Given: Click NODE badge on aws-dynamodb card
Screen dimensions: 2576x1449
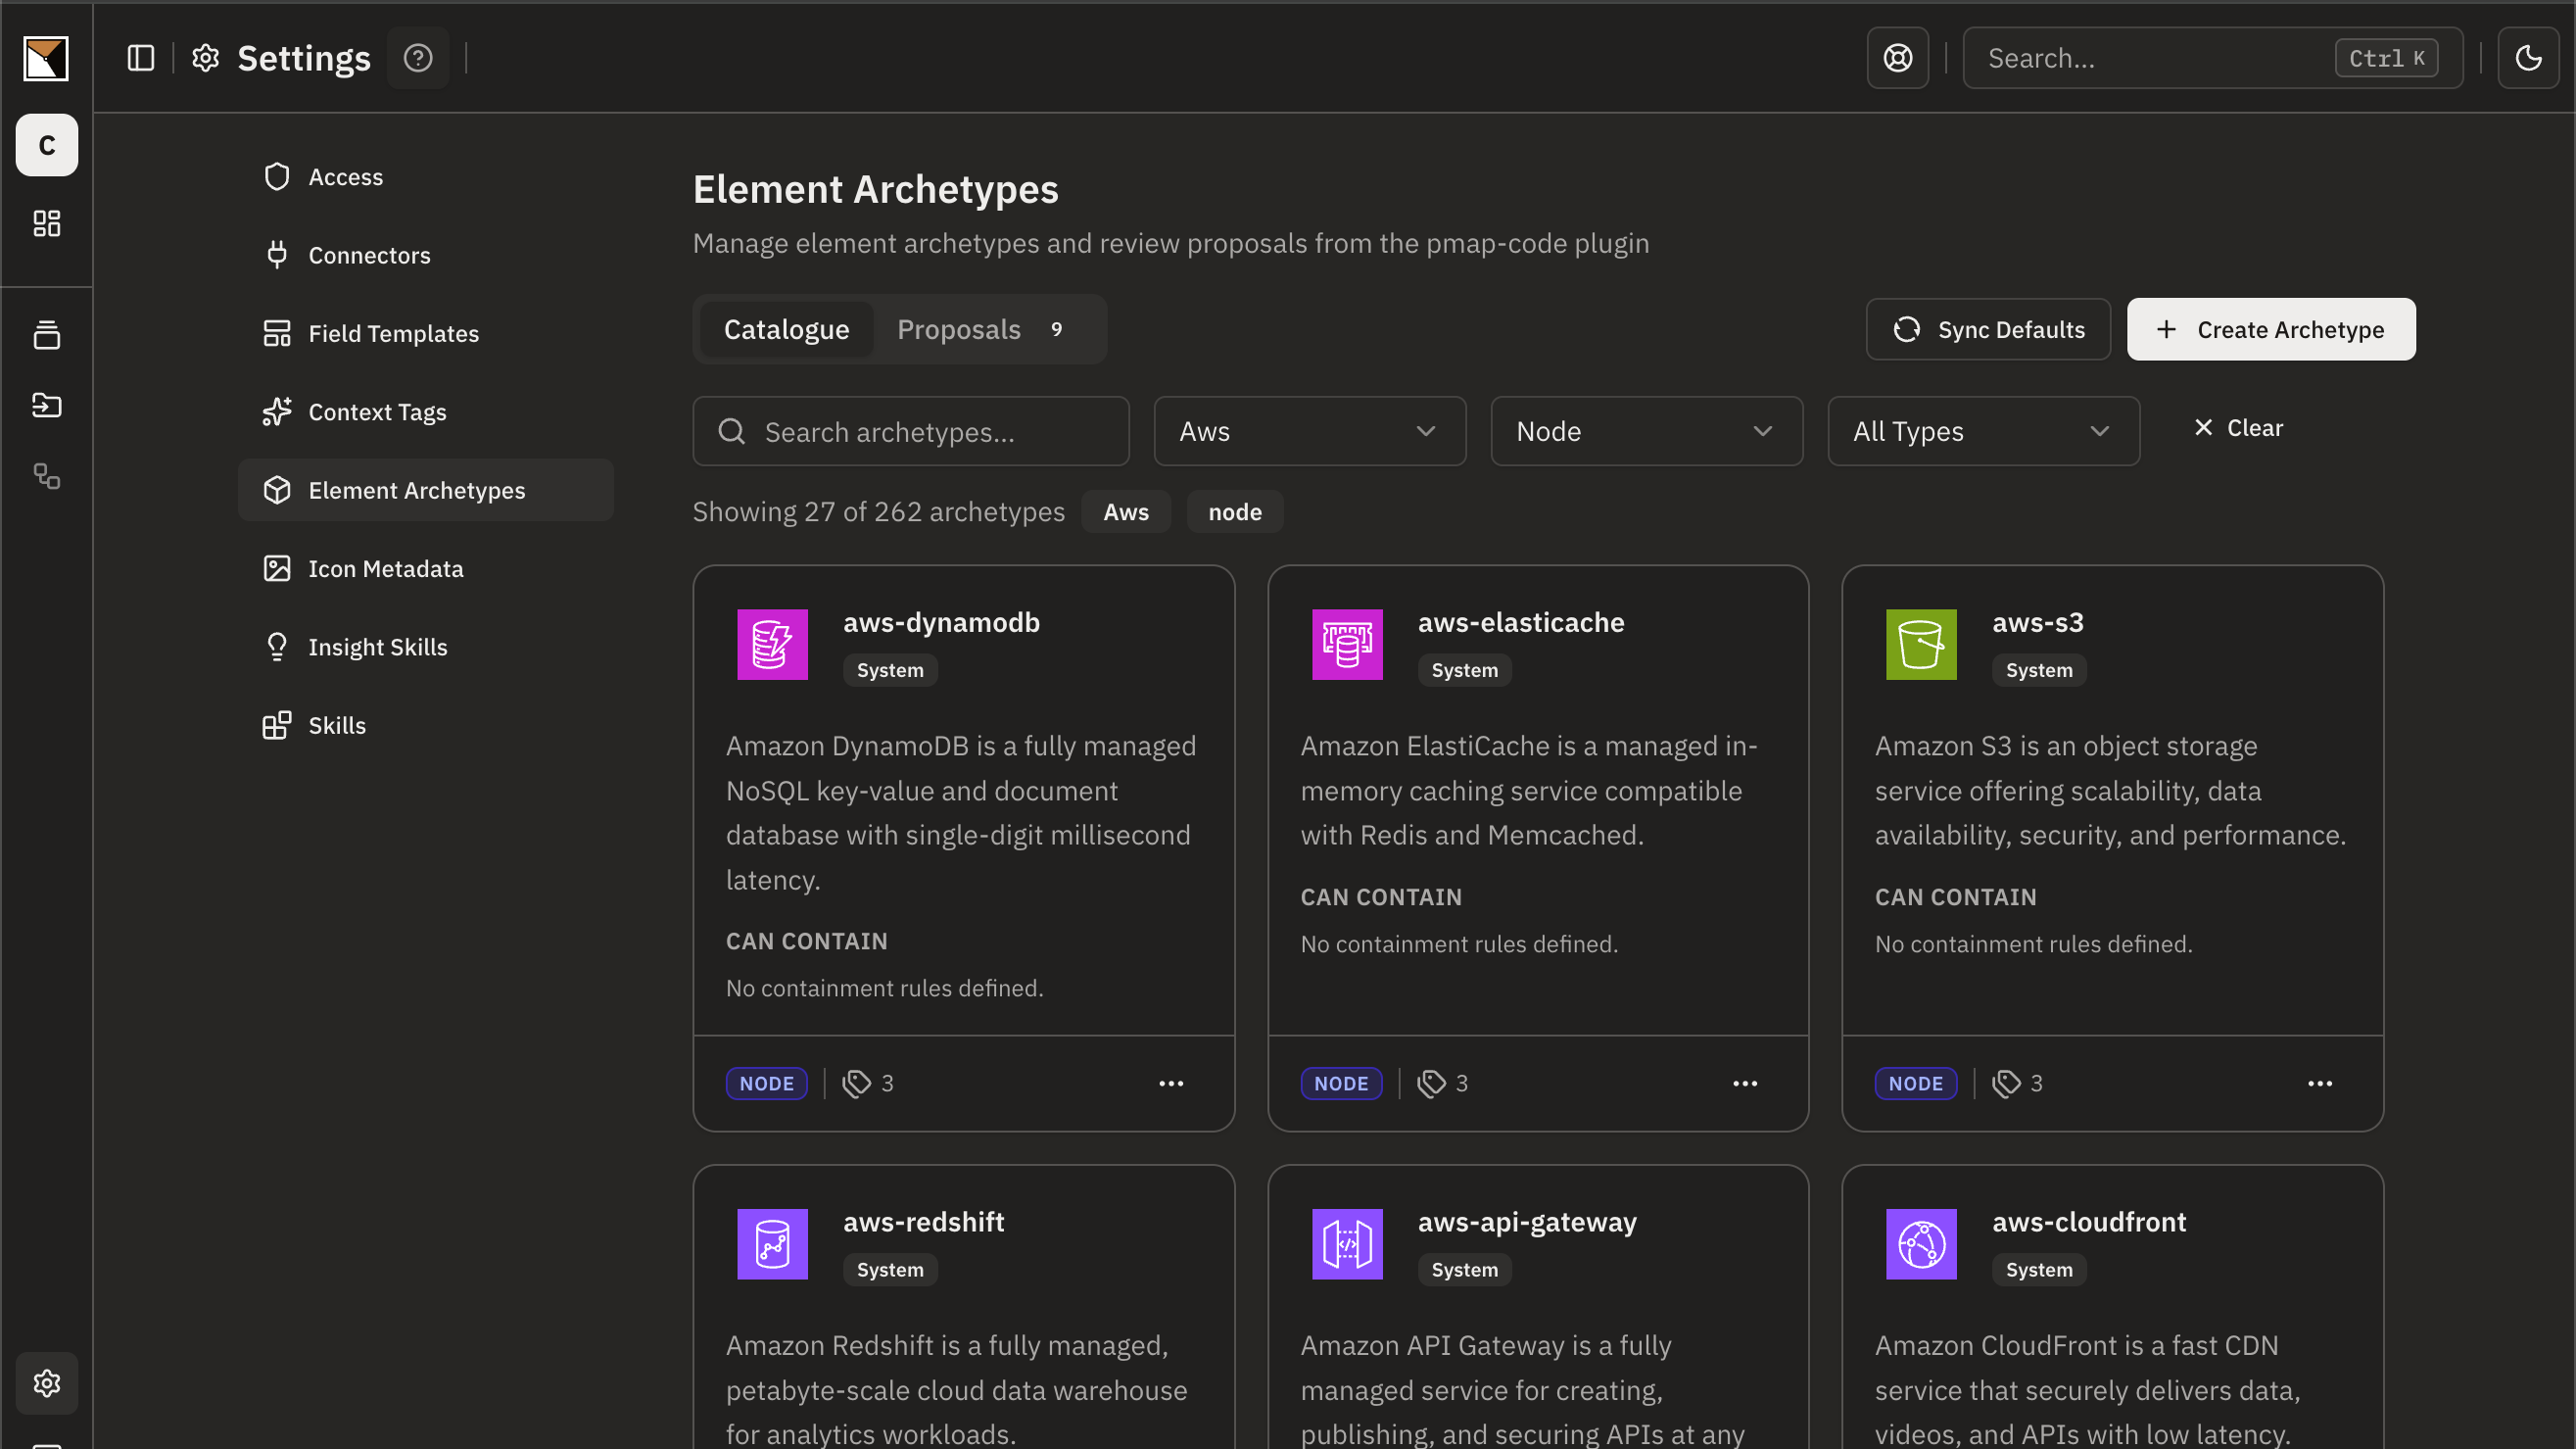Looking at the screenshot, I should click(766, 1083).
